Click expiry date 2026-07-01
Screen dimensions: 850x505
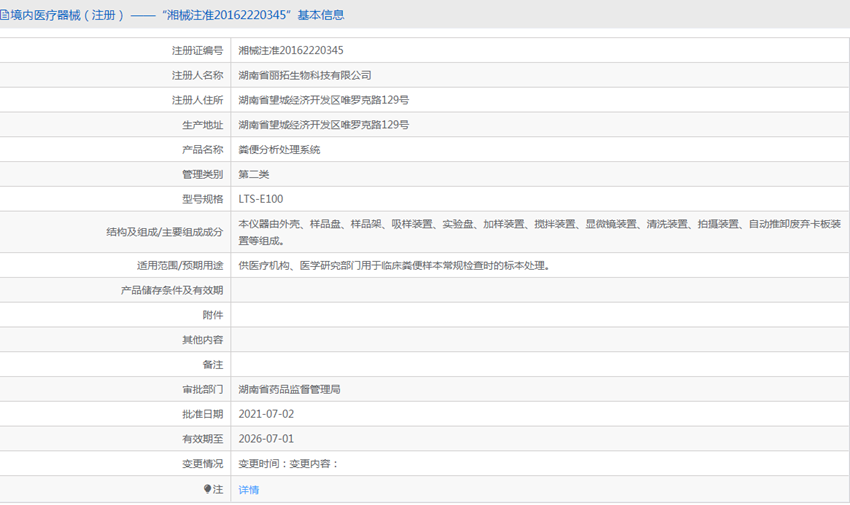[x=266, y=439]
